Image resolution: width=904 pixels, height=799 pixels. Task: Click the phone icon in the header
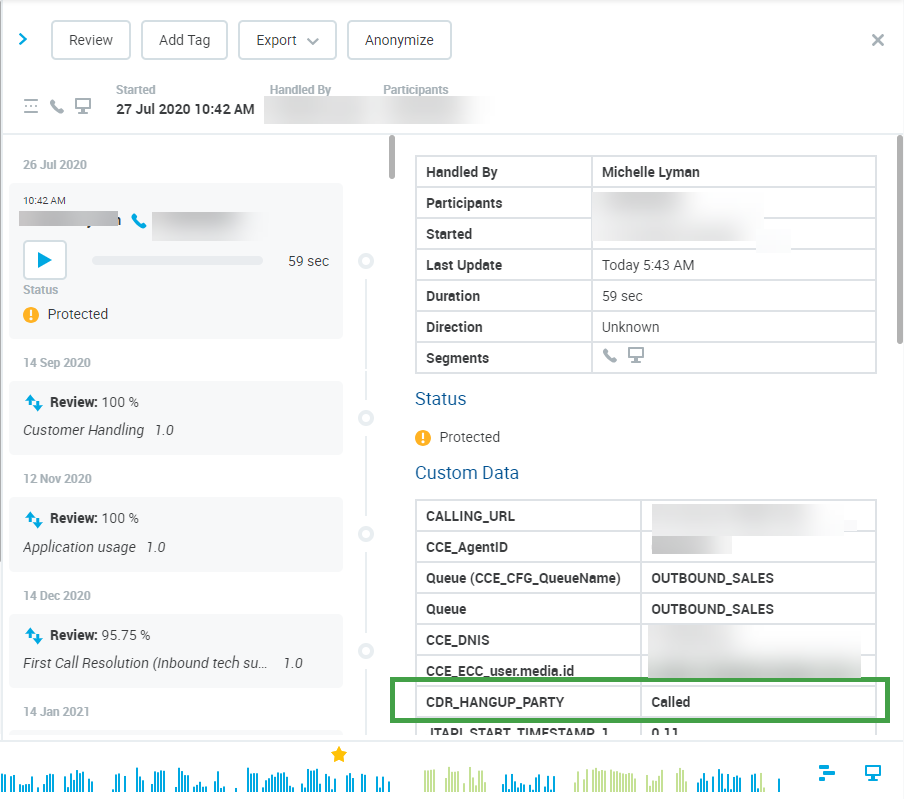click(x=57, y=106)
